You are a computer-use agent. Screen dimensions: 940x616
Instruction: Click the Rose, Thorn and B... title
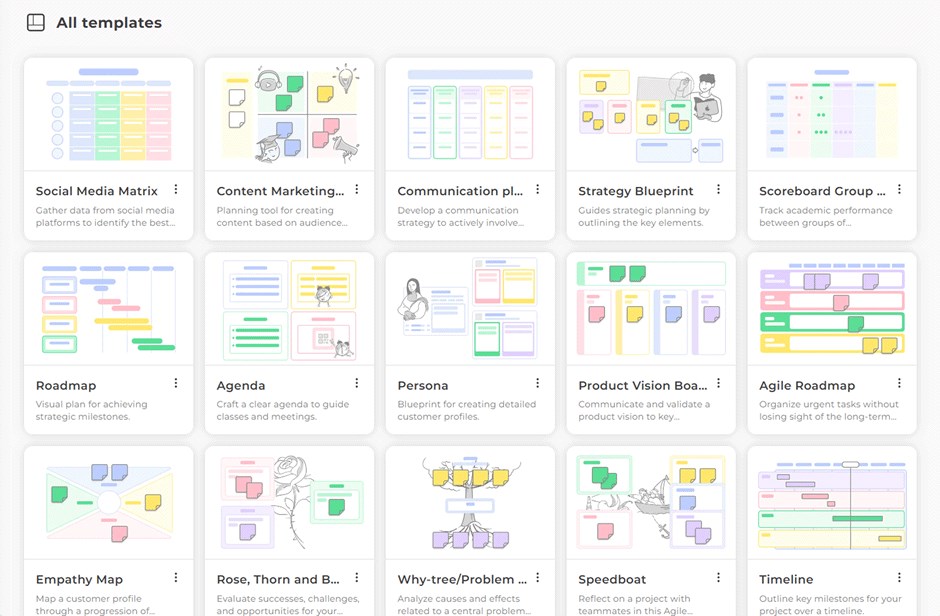click(x=278, y=579)
